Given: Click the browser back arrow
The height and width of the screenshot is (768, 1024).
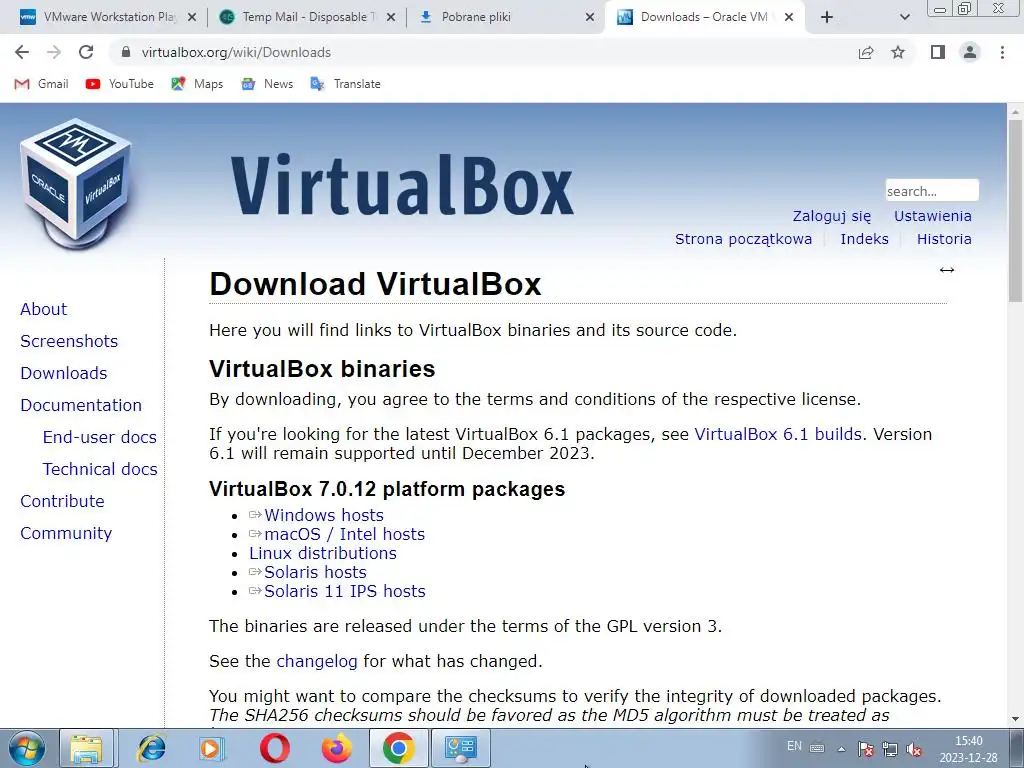Looking at the screenshot, I should coord(22,52).
